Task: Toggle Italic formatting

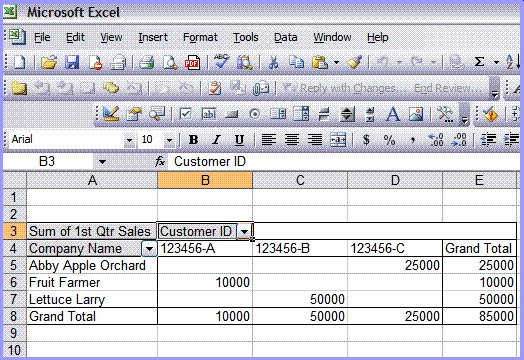Action: click(216, 139)
